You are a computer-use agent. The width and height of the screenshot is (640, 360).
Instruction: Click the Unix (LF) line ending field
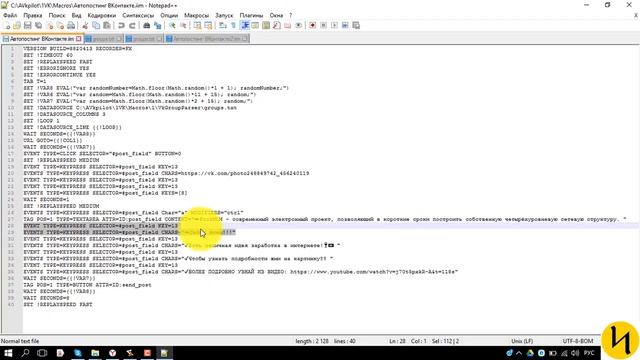click(x=522, y=341)
